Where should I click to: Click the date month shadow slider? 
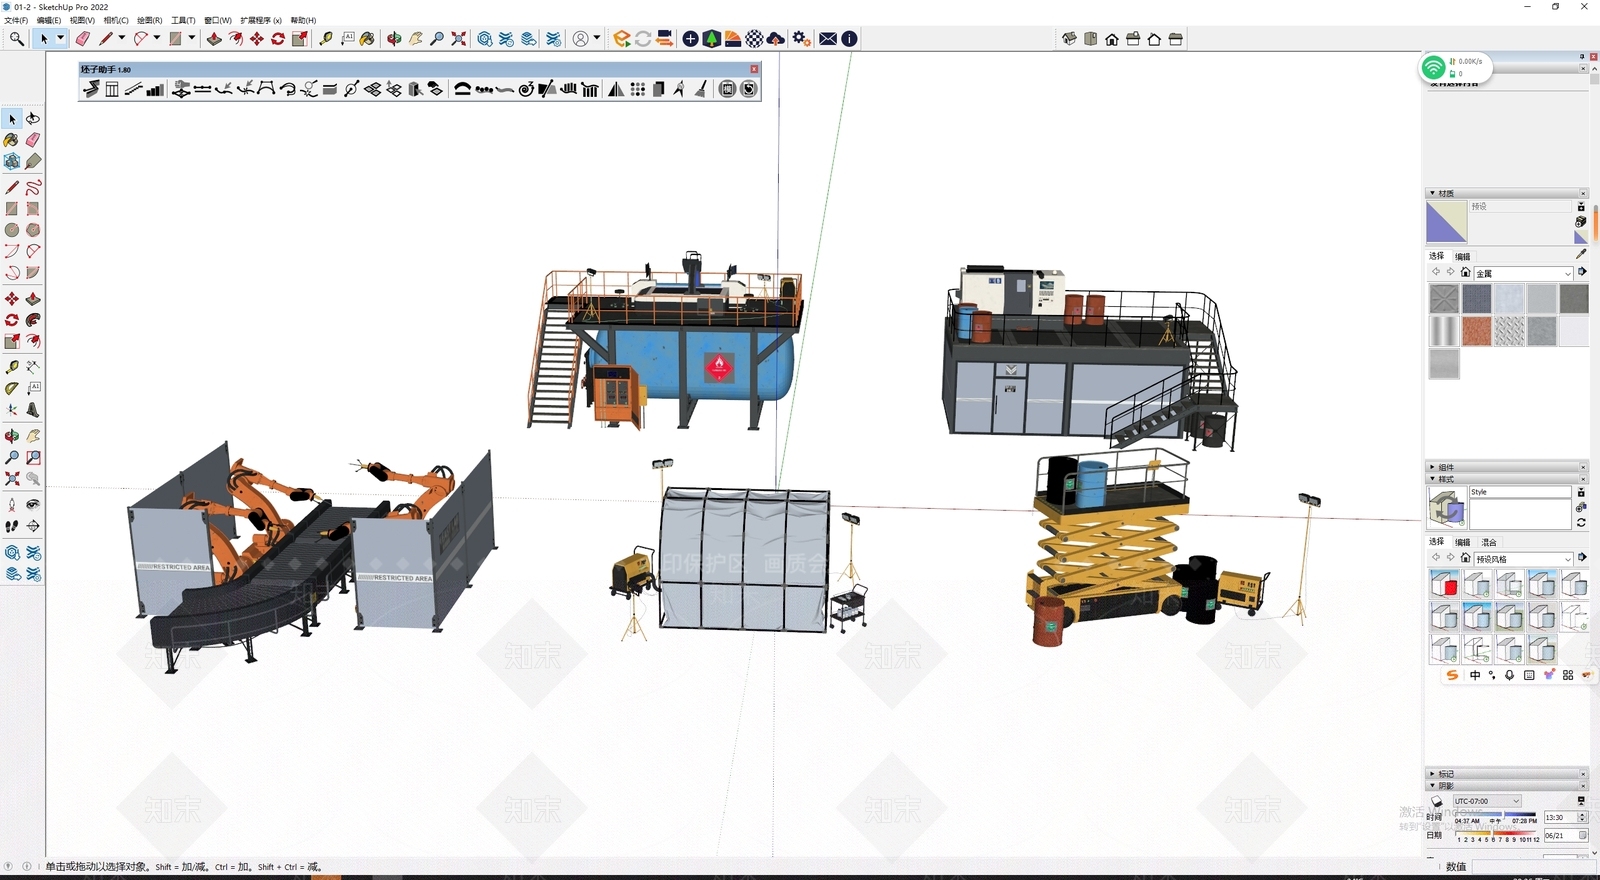pyautogui.click(x=1495, y=832)
